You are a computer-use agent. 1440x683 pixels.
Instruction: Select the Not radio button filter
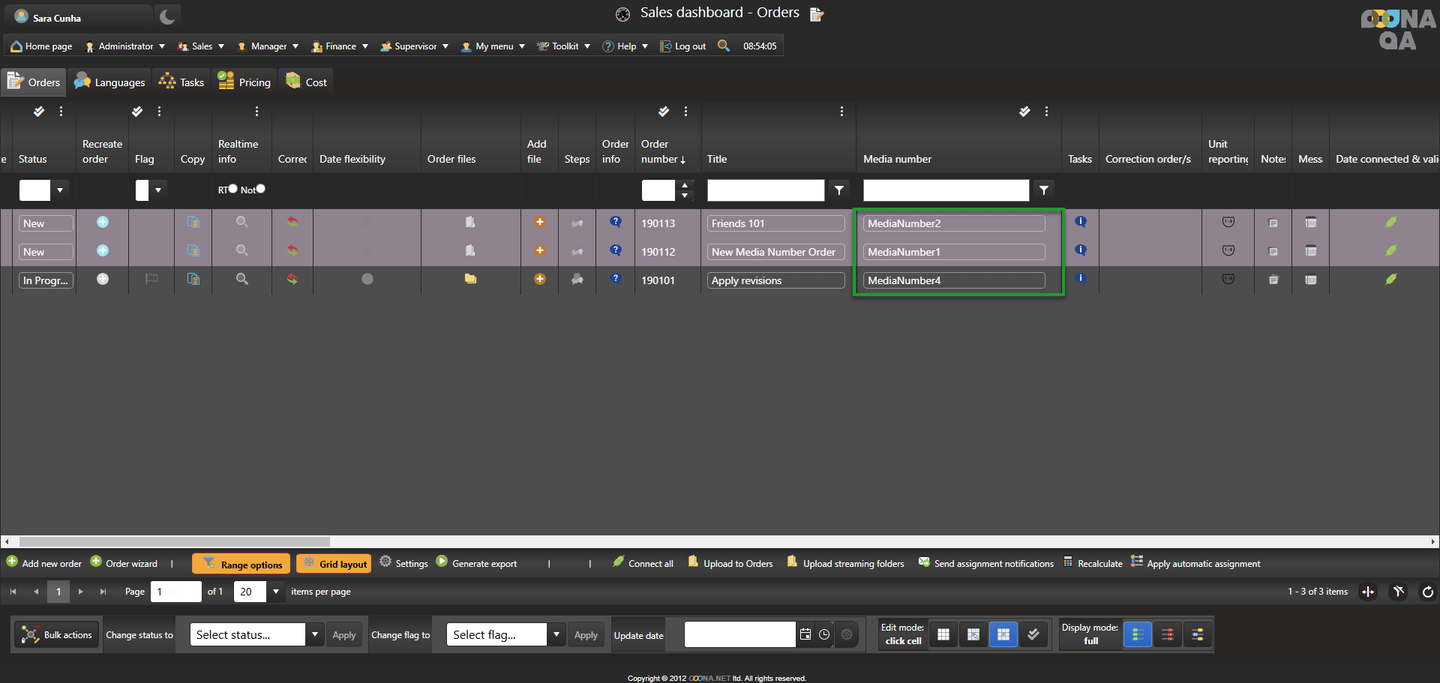(x=261, y=189)
